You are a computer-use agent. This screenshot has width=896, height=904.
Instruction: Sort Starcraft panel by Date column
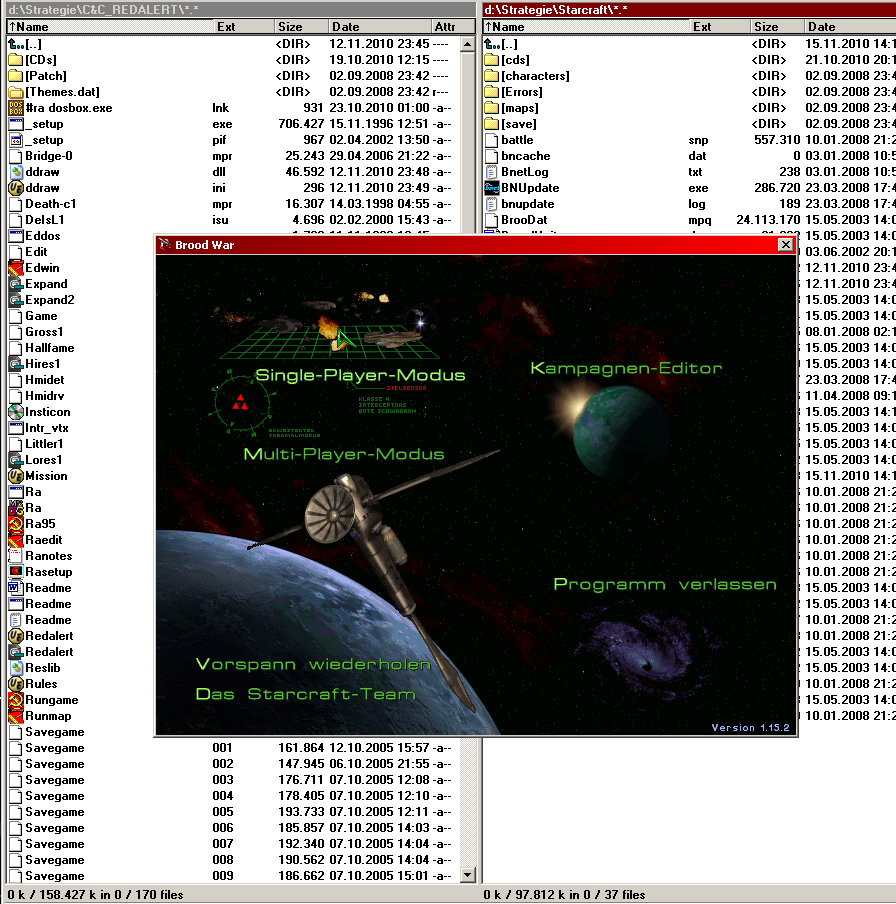click(850, 27)
